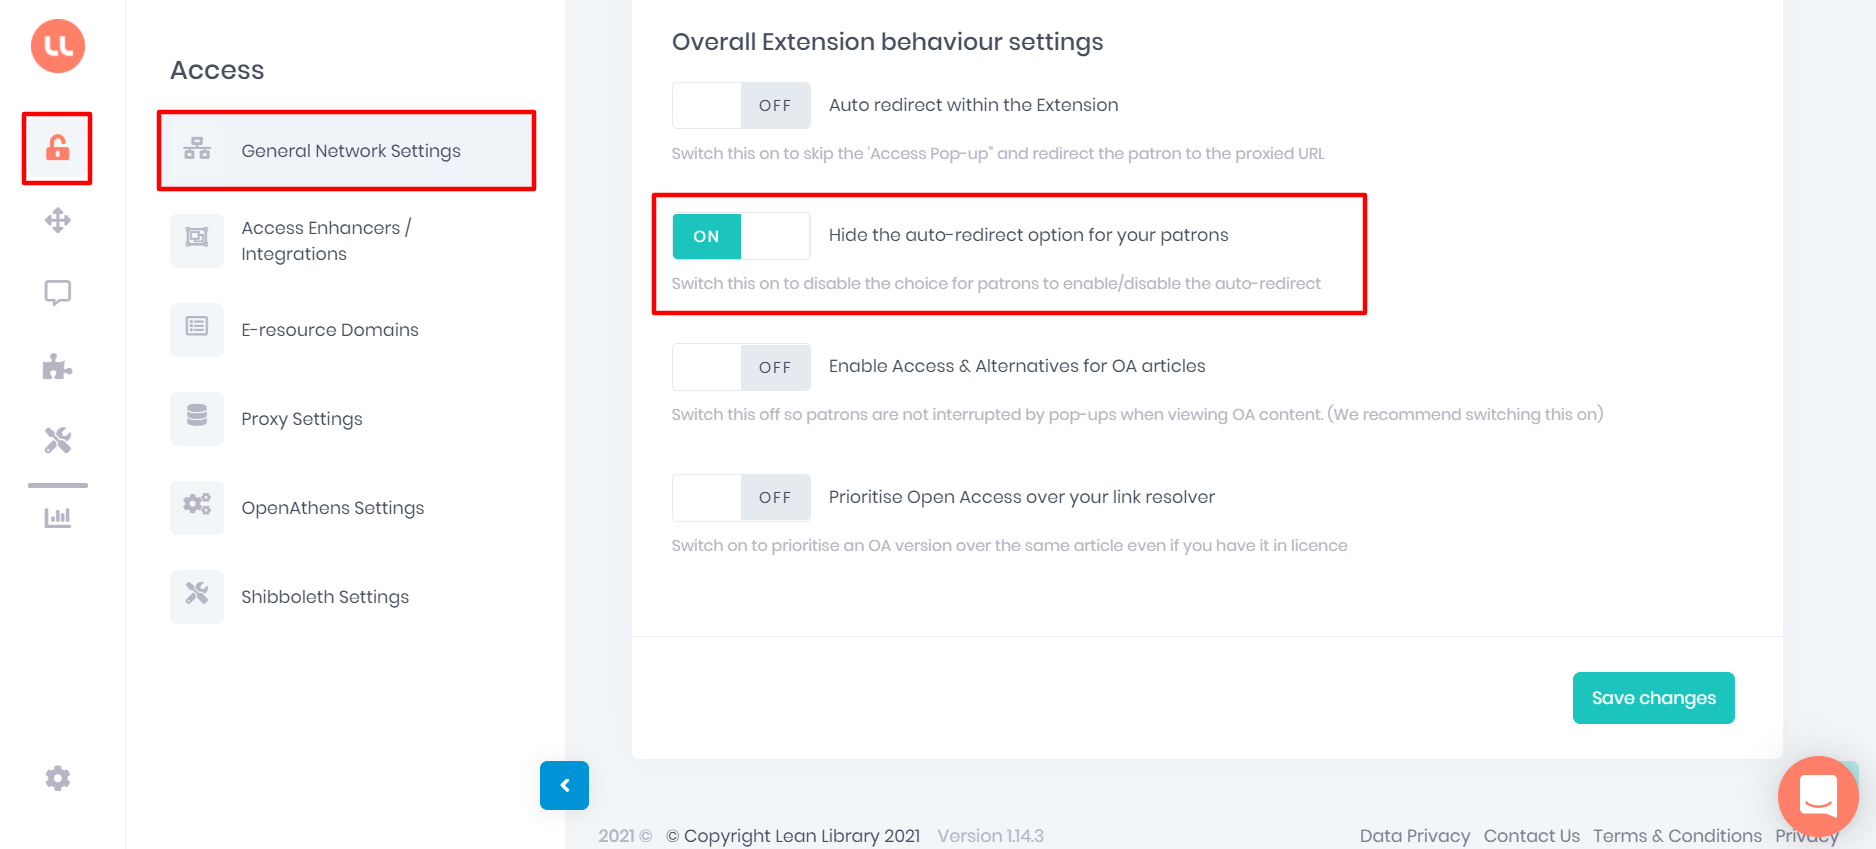Open the Lean Library logo home
The image size is (1876, 849).
[x=58, y=46]
